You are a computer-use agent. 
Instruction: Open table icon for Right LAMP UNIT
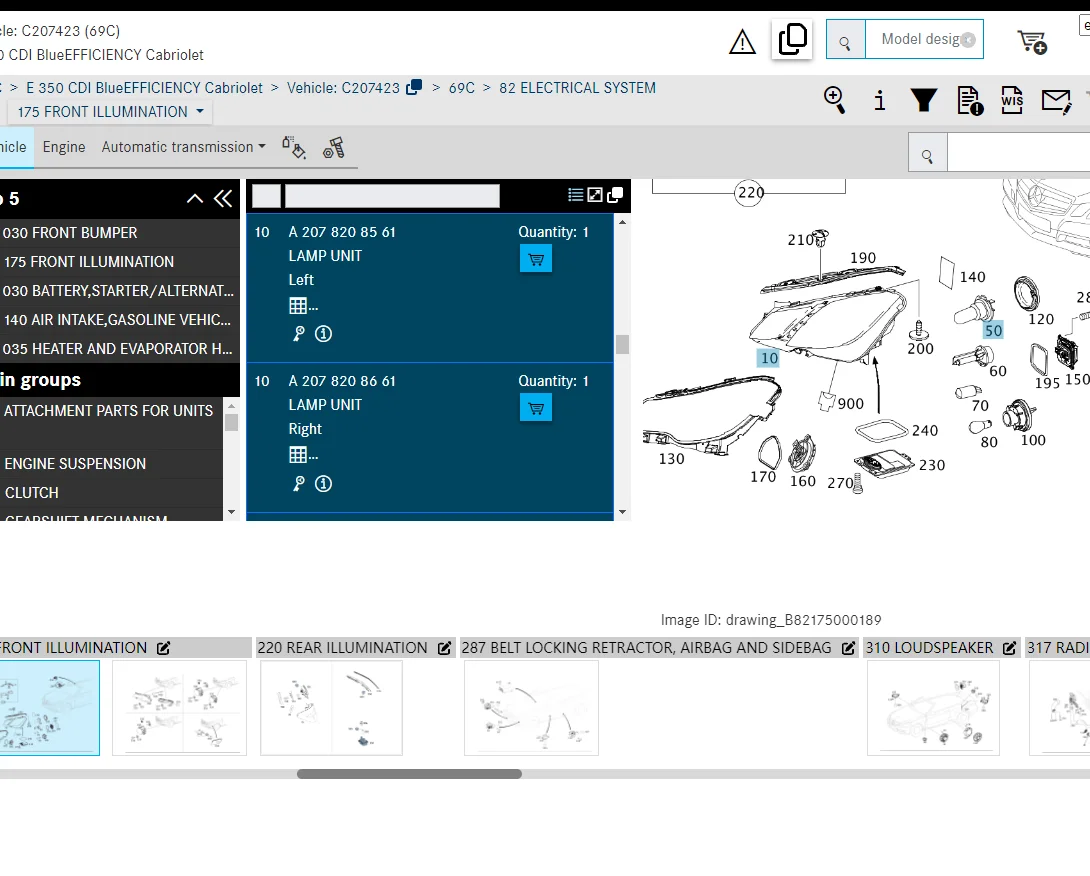click(298, 455)
